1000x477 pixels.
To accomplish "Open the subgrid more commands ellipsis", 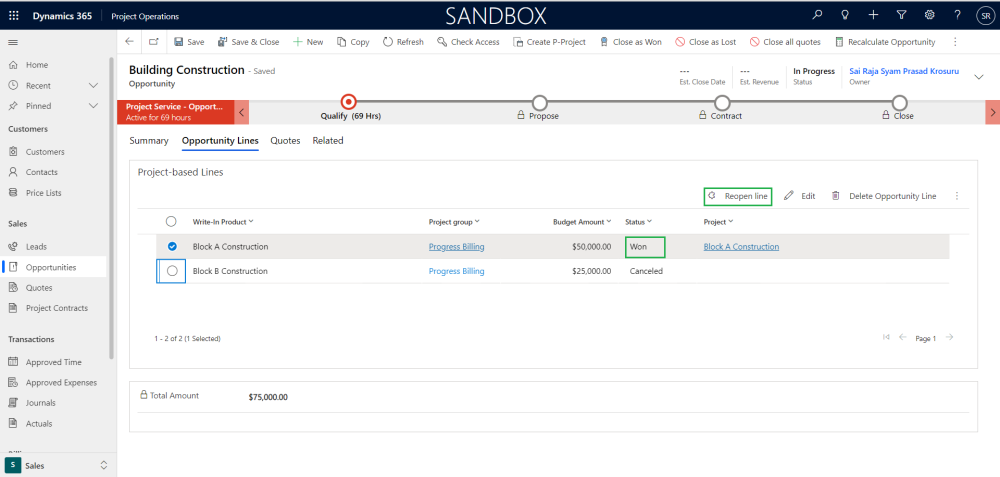I will coord(957,196).
